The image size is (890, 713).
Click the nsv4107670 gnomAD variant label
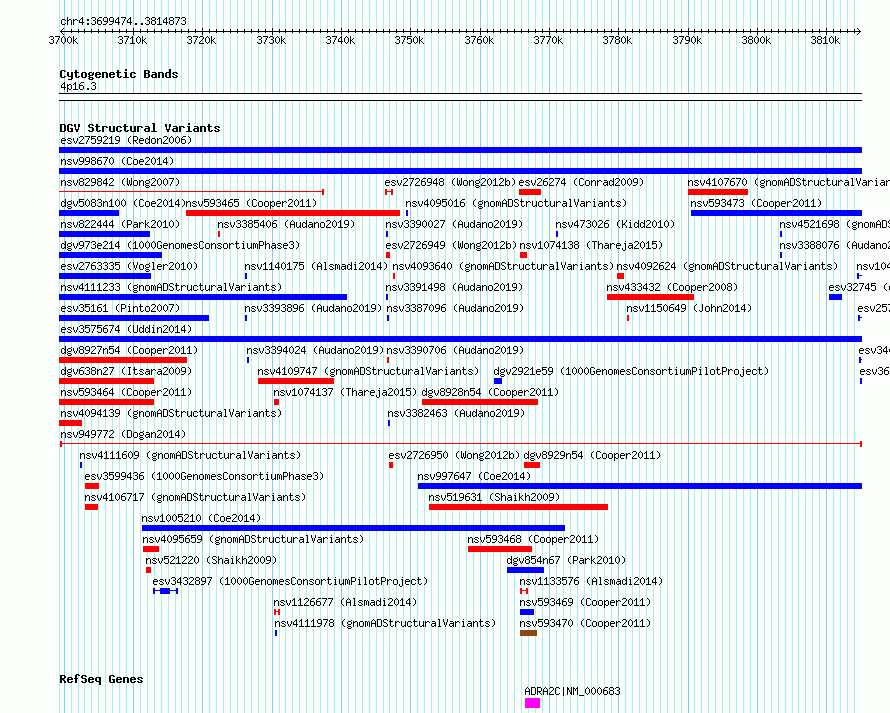(788, 182)
